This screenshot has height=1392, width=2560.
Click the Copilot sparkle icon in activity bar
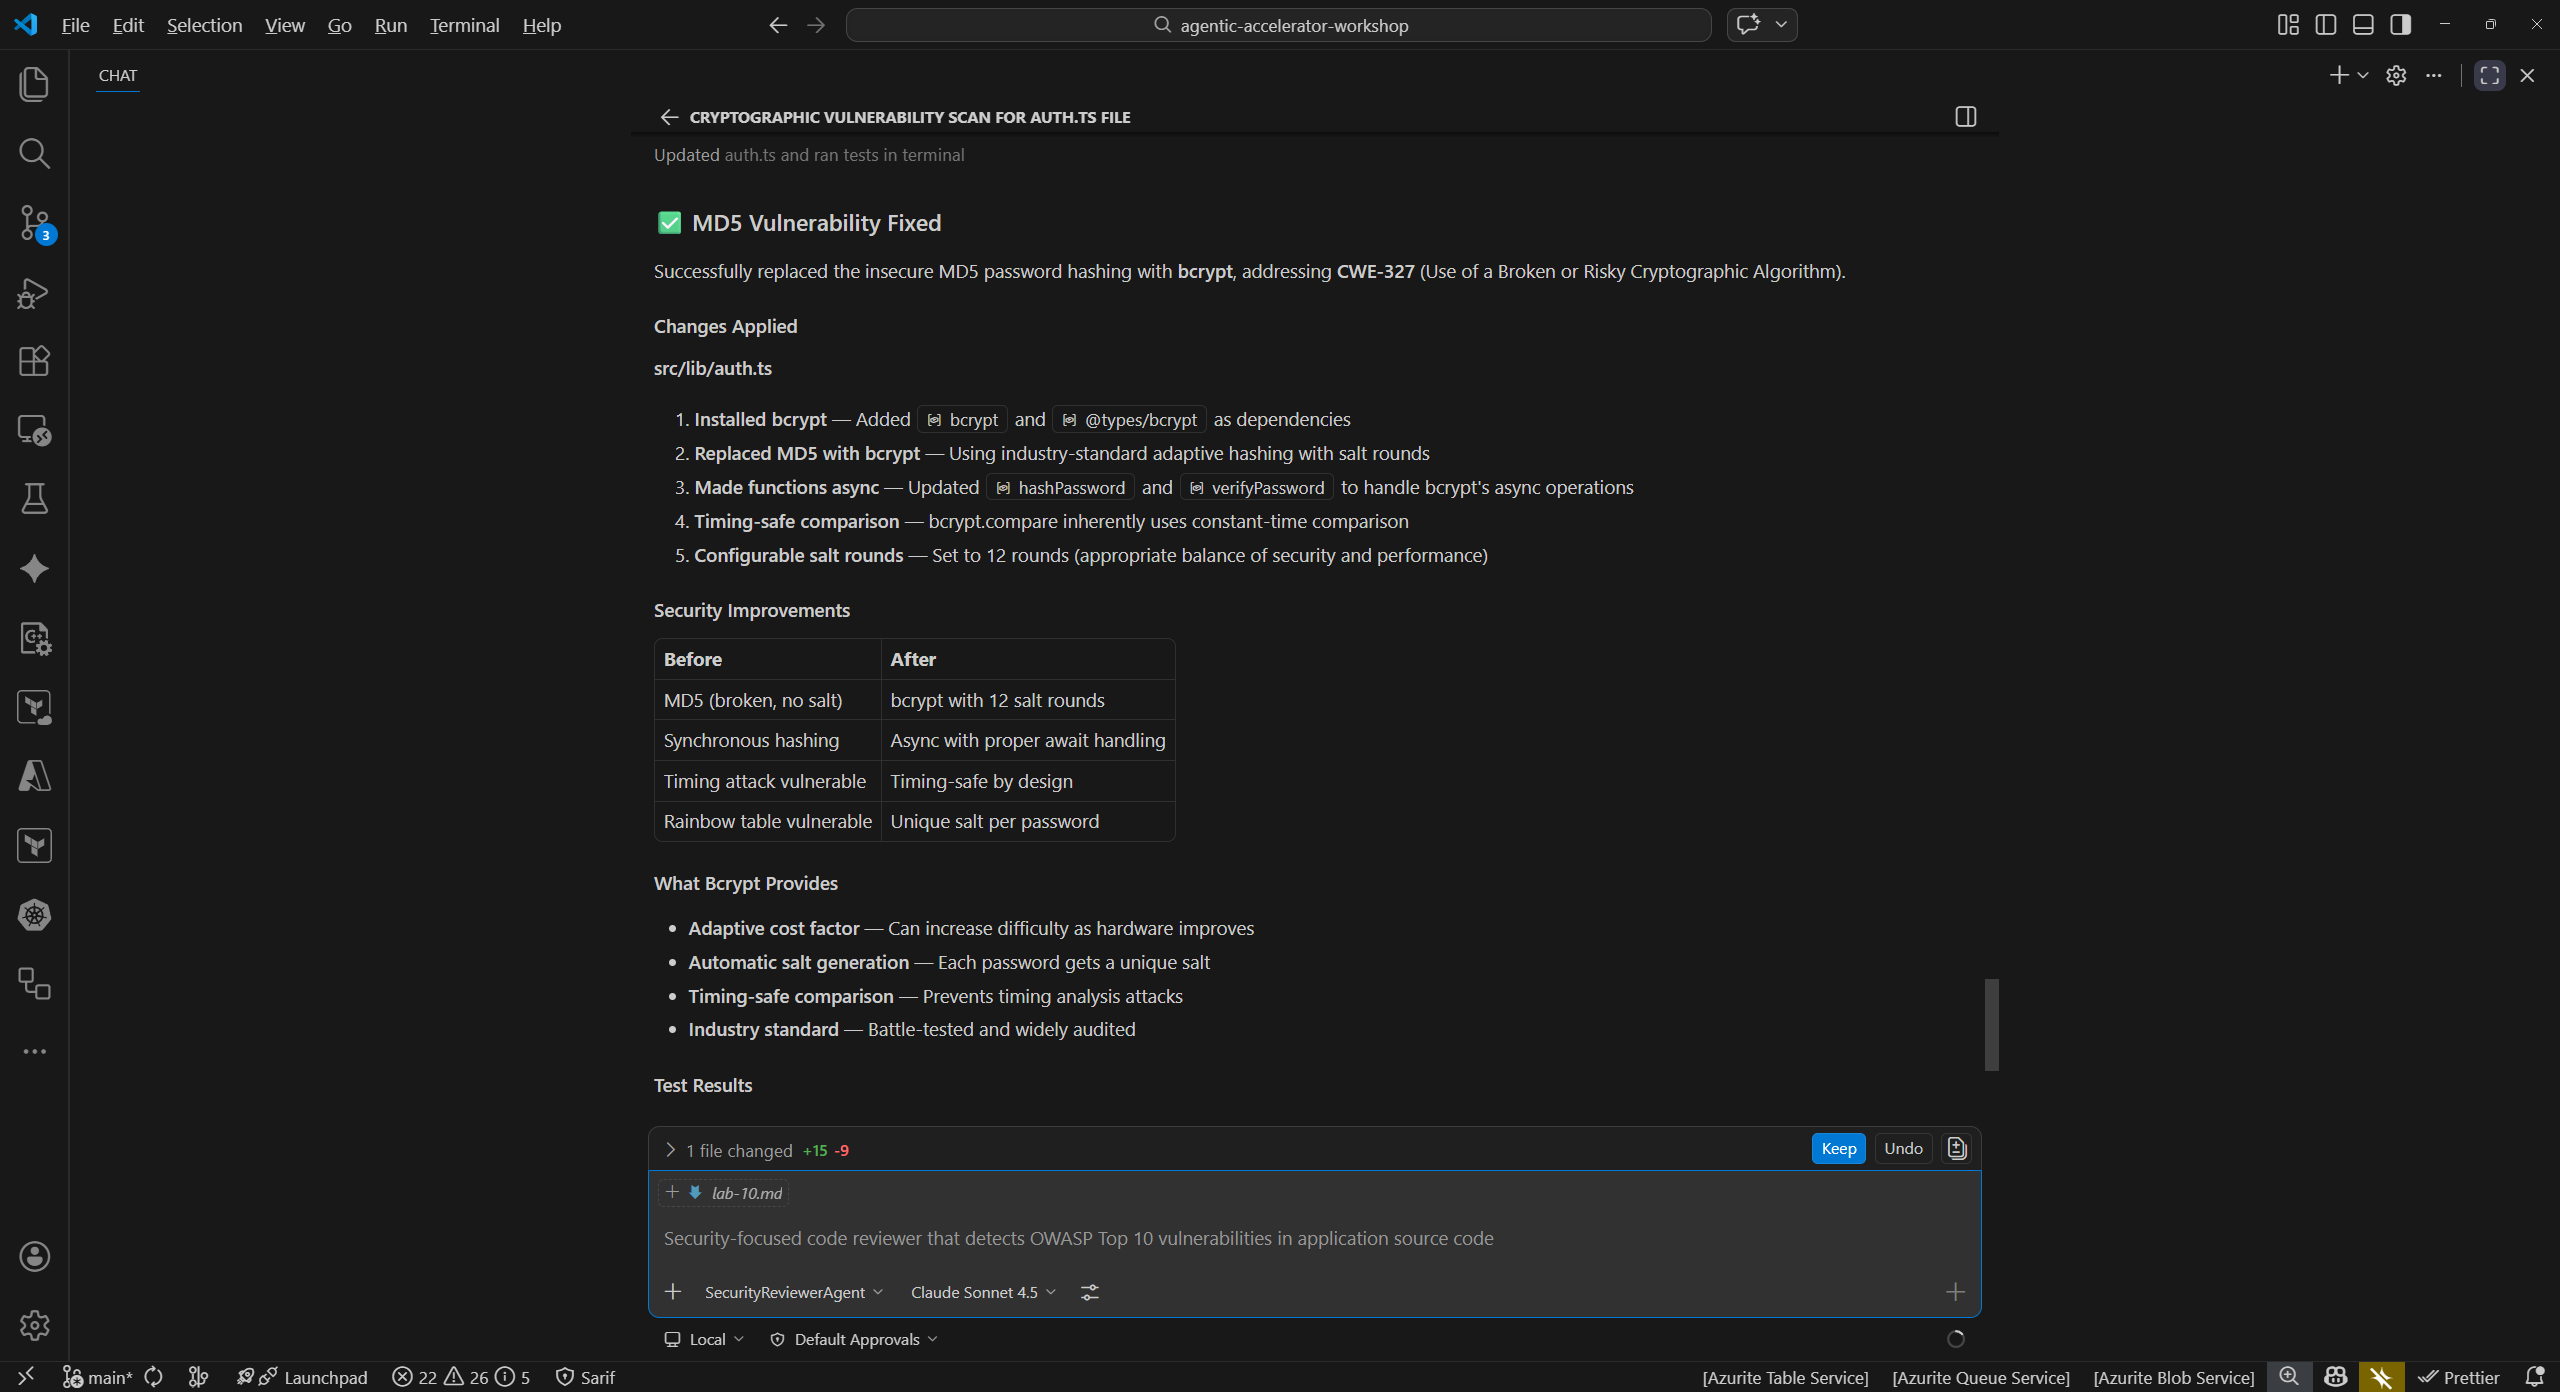tap(35, 568)
